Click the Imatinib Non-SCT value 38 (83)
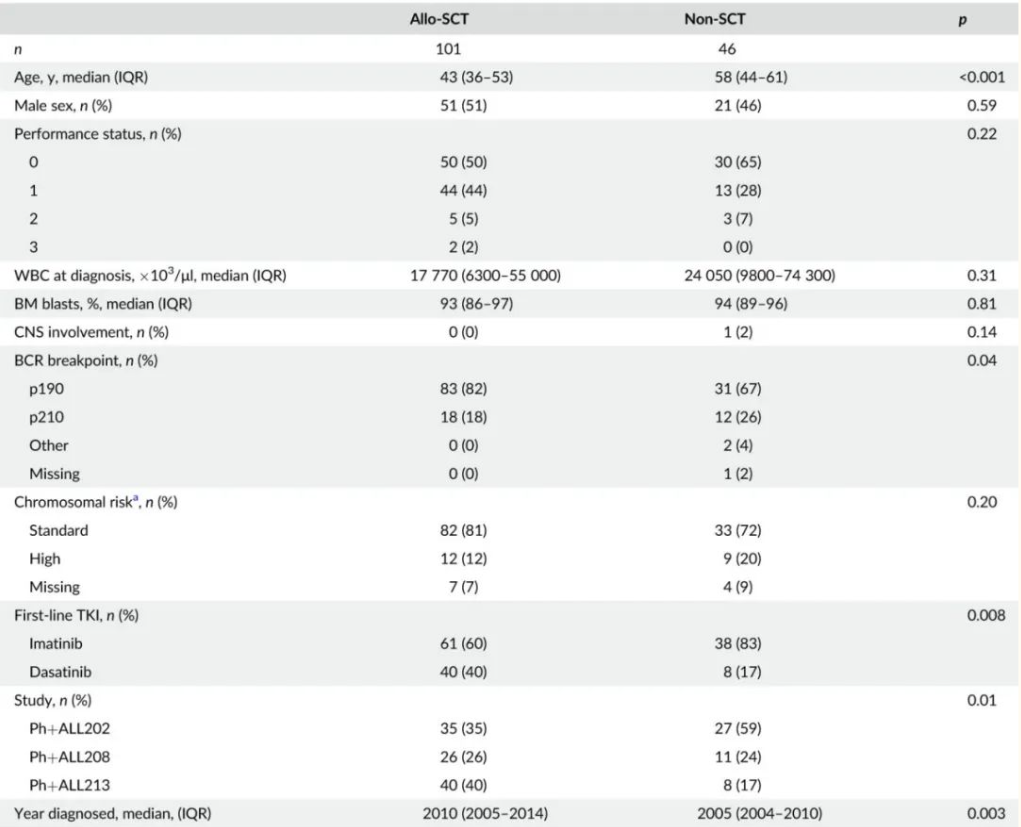Screen dimensions: 1021x827 [x=738, y=643]
